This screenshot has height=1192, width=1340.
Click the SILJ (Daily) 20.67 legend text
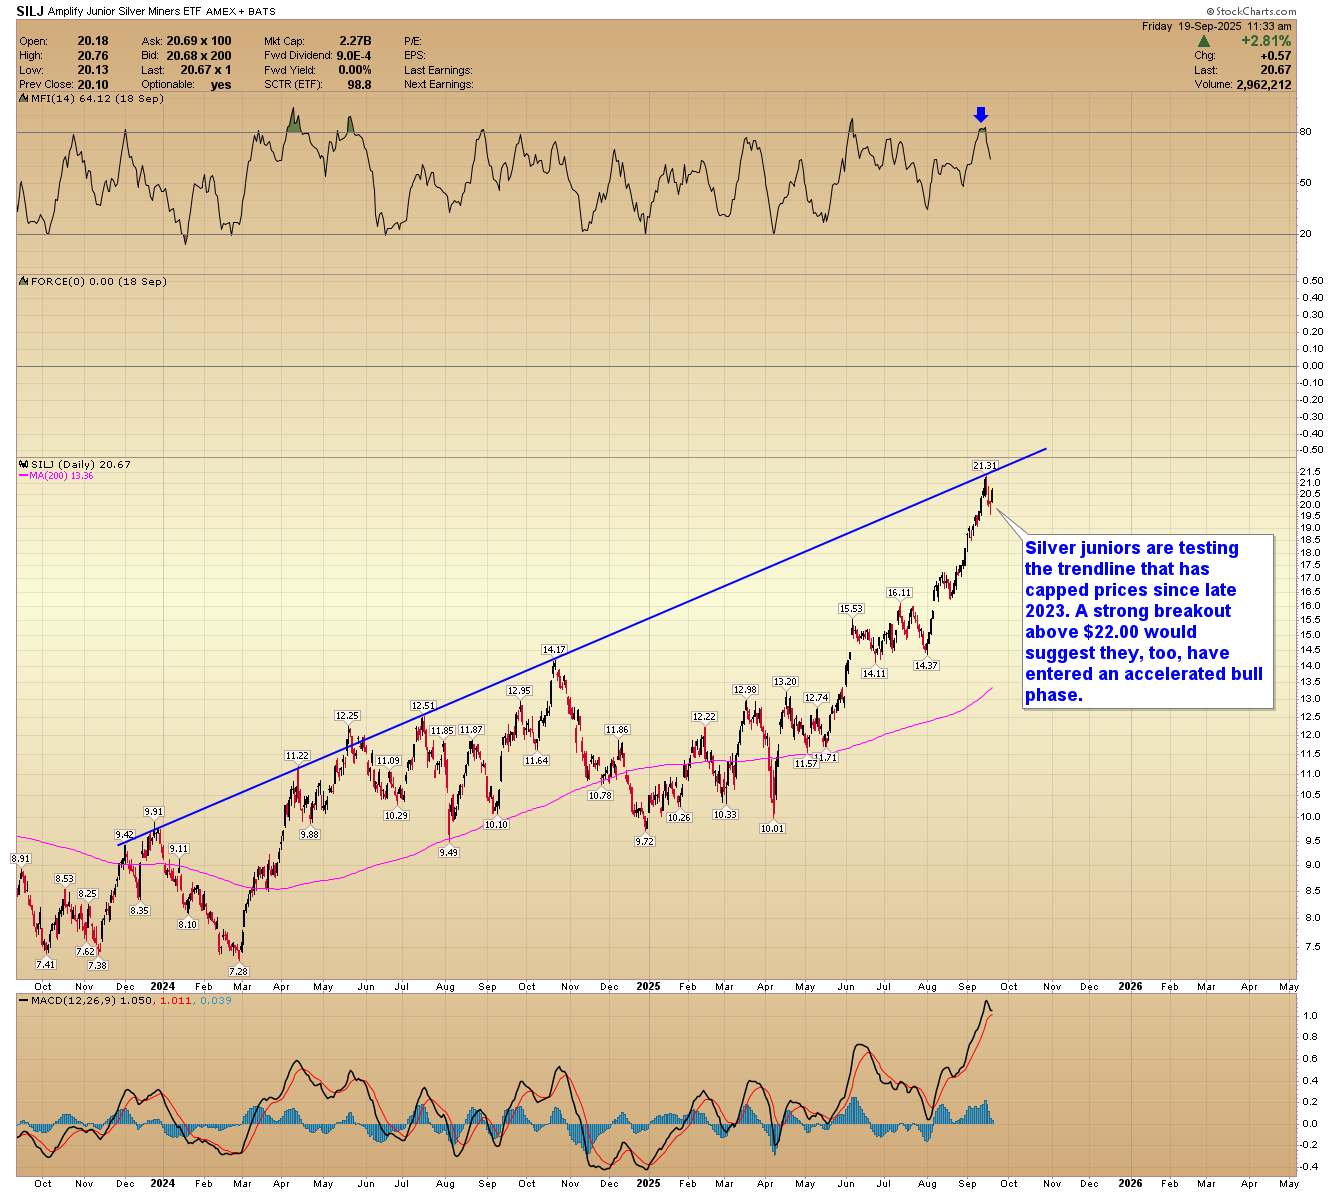(x=81, y=465)
